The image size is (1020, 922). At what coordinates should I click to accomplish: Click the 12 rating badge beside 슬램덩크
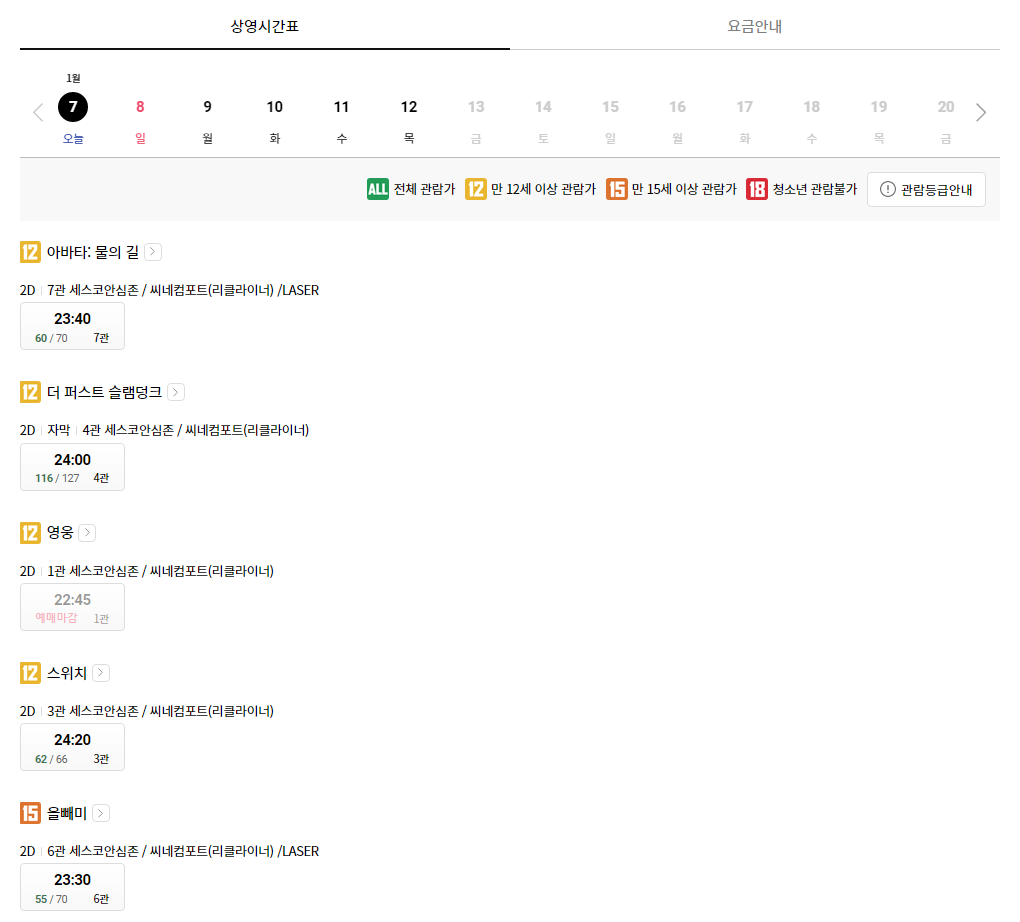click(x=30, y=392)
